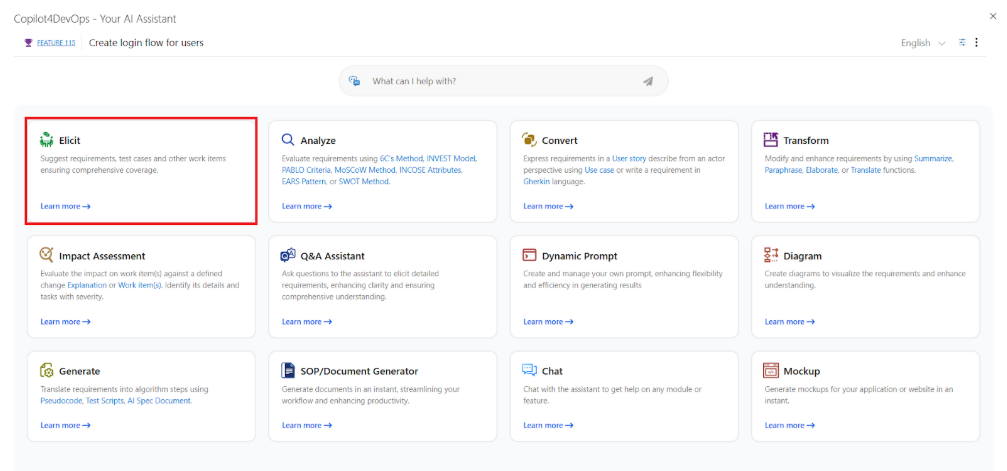Type in the 'What can I help with?' field

504,81
